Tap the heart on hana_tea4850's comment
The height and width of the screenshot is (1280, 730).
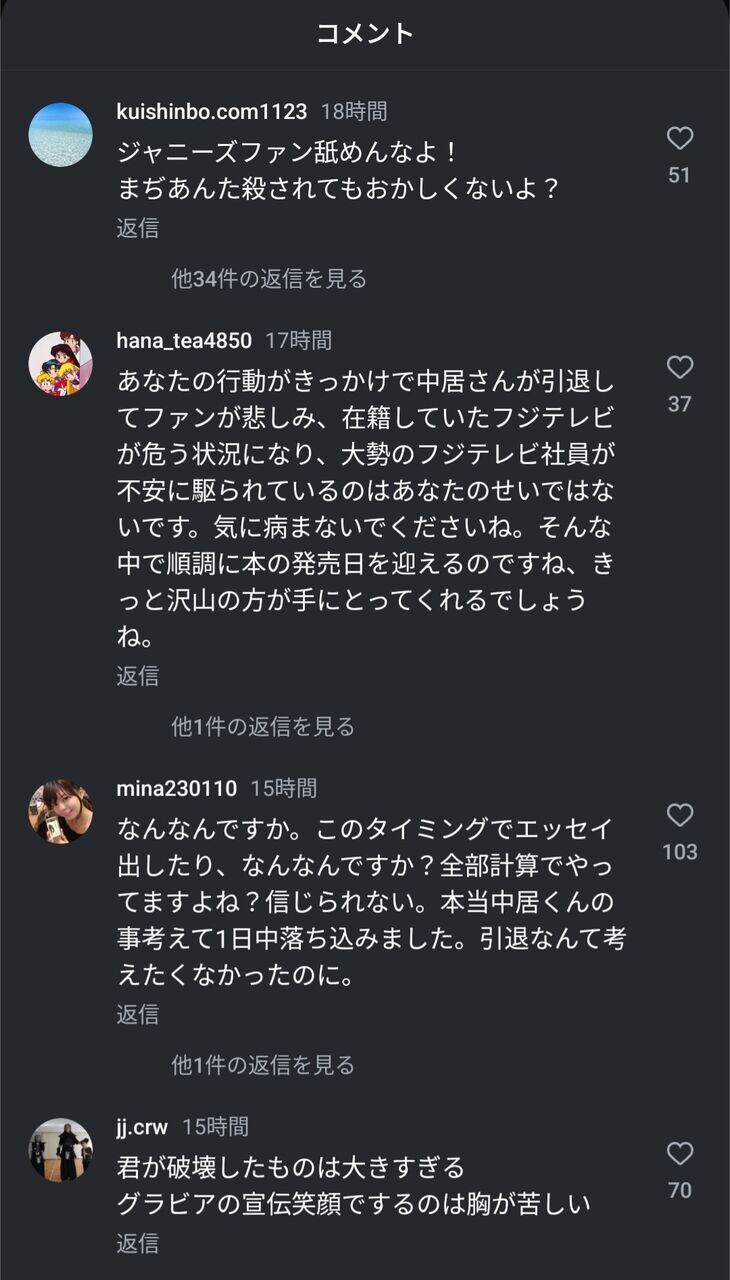pyautogui.click(x=680, y=368)
